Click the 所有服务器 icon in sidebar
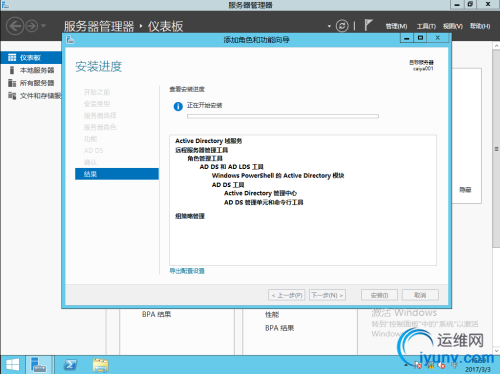500x374 pixels. [12, 83]
